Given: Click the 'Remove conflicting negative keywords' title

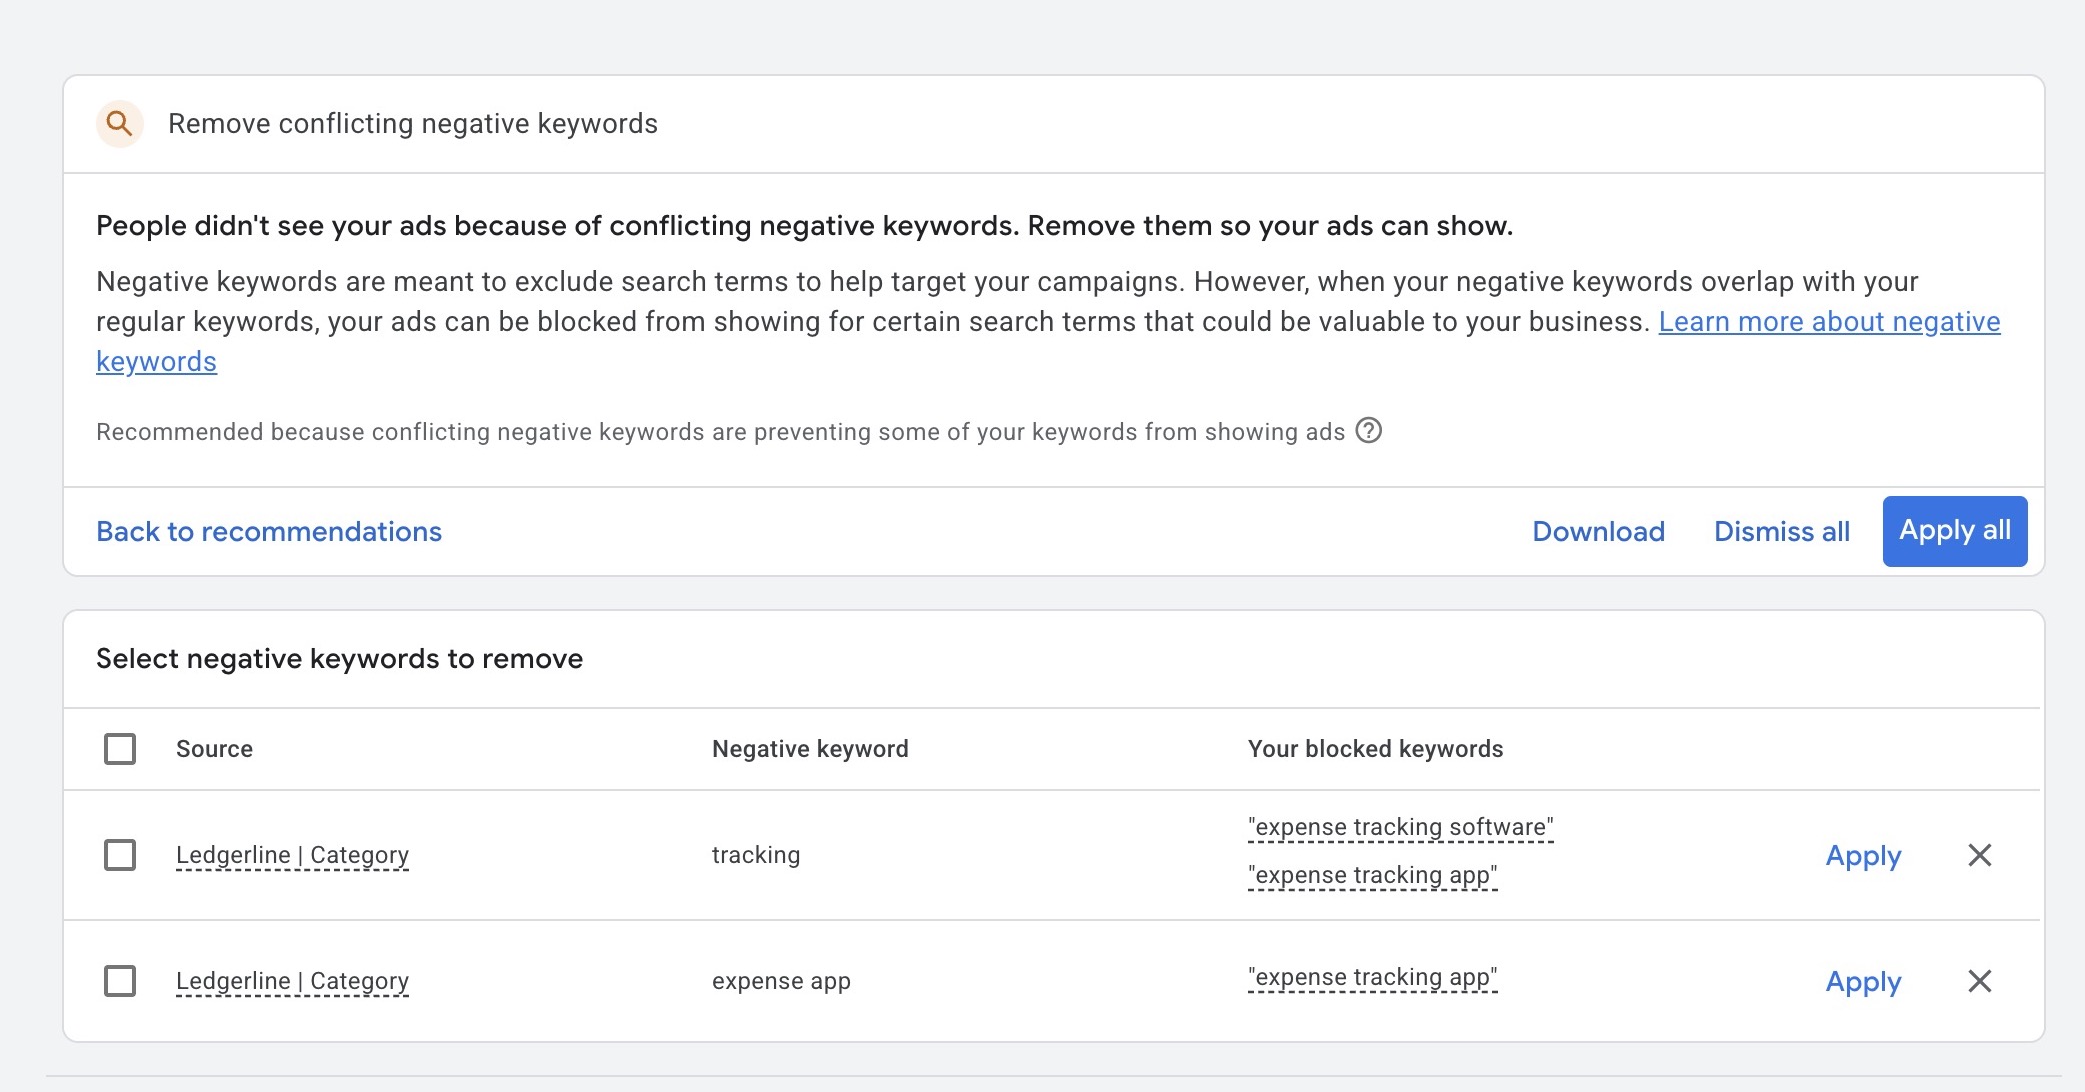Looking at the screenshot, I should 413,124.
